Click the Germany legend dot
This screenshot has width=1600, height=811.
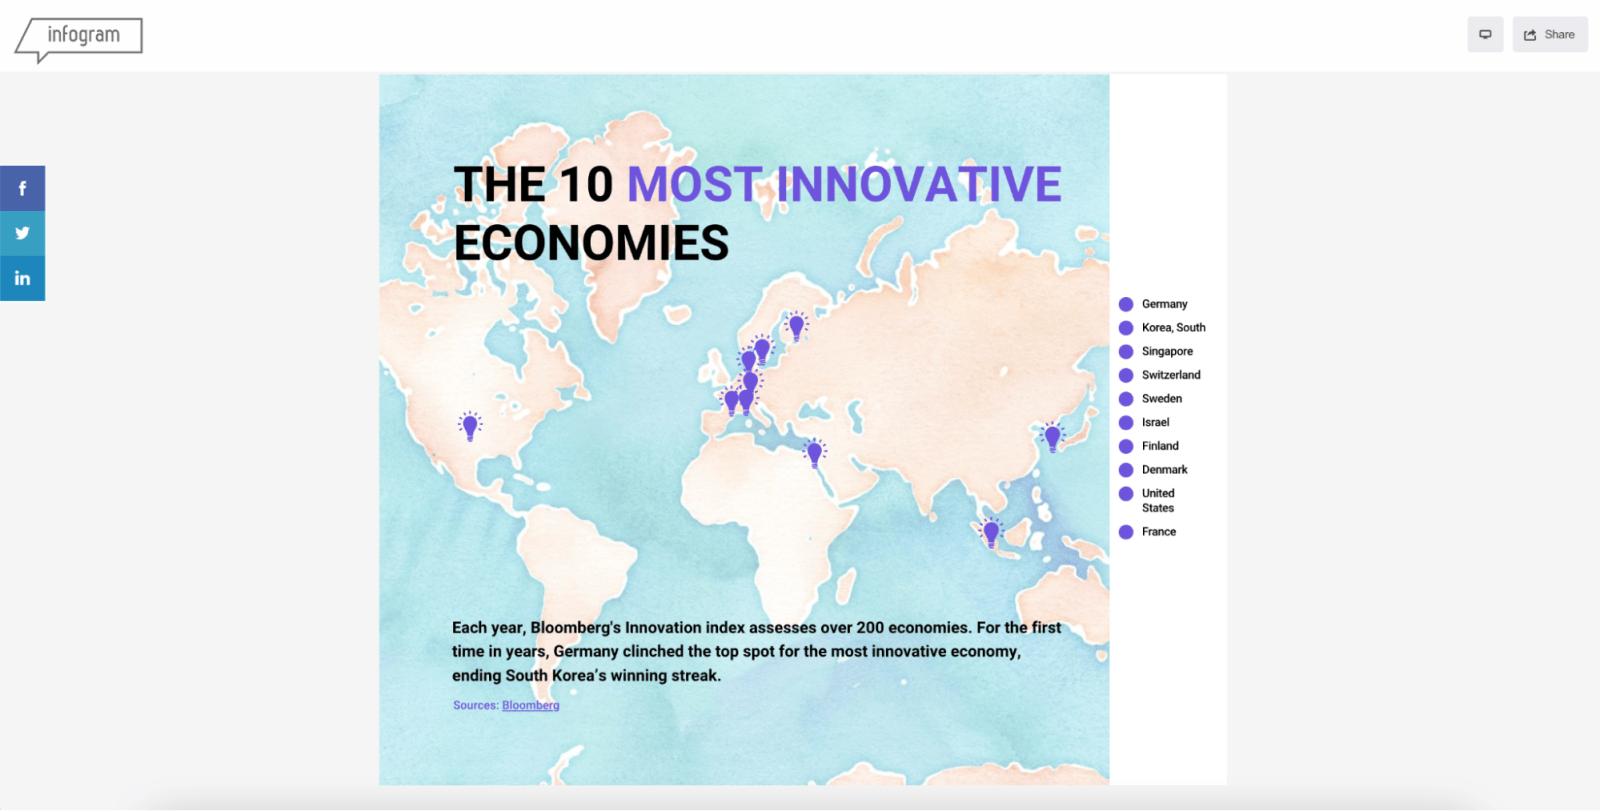[x=1126, y=304]
